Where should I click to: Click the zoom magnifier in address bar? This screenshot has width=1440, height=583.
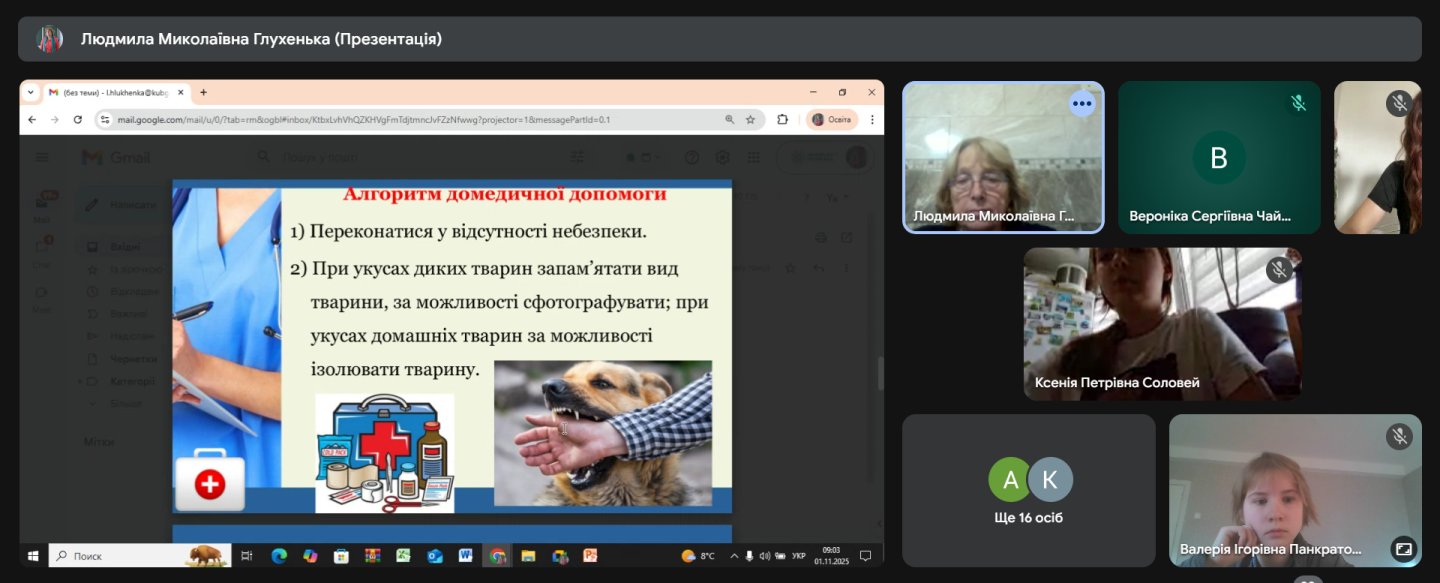[729, 119]
